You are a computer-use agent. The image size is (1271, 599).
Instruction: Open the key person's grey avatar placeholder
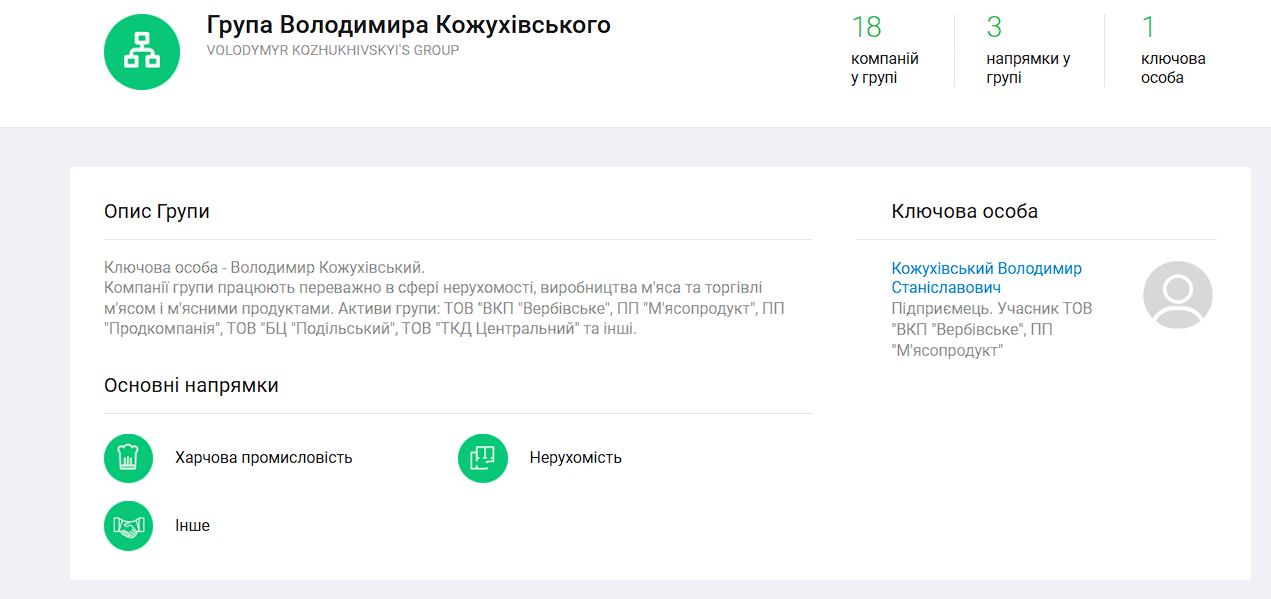coord(1177,296)
